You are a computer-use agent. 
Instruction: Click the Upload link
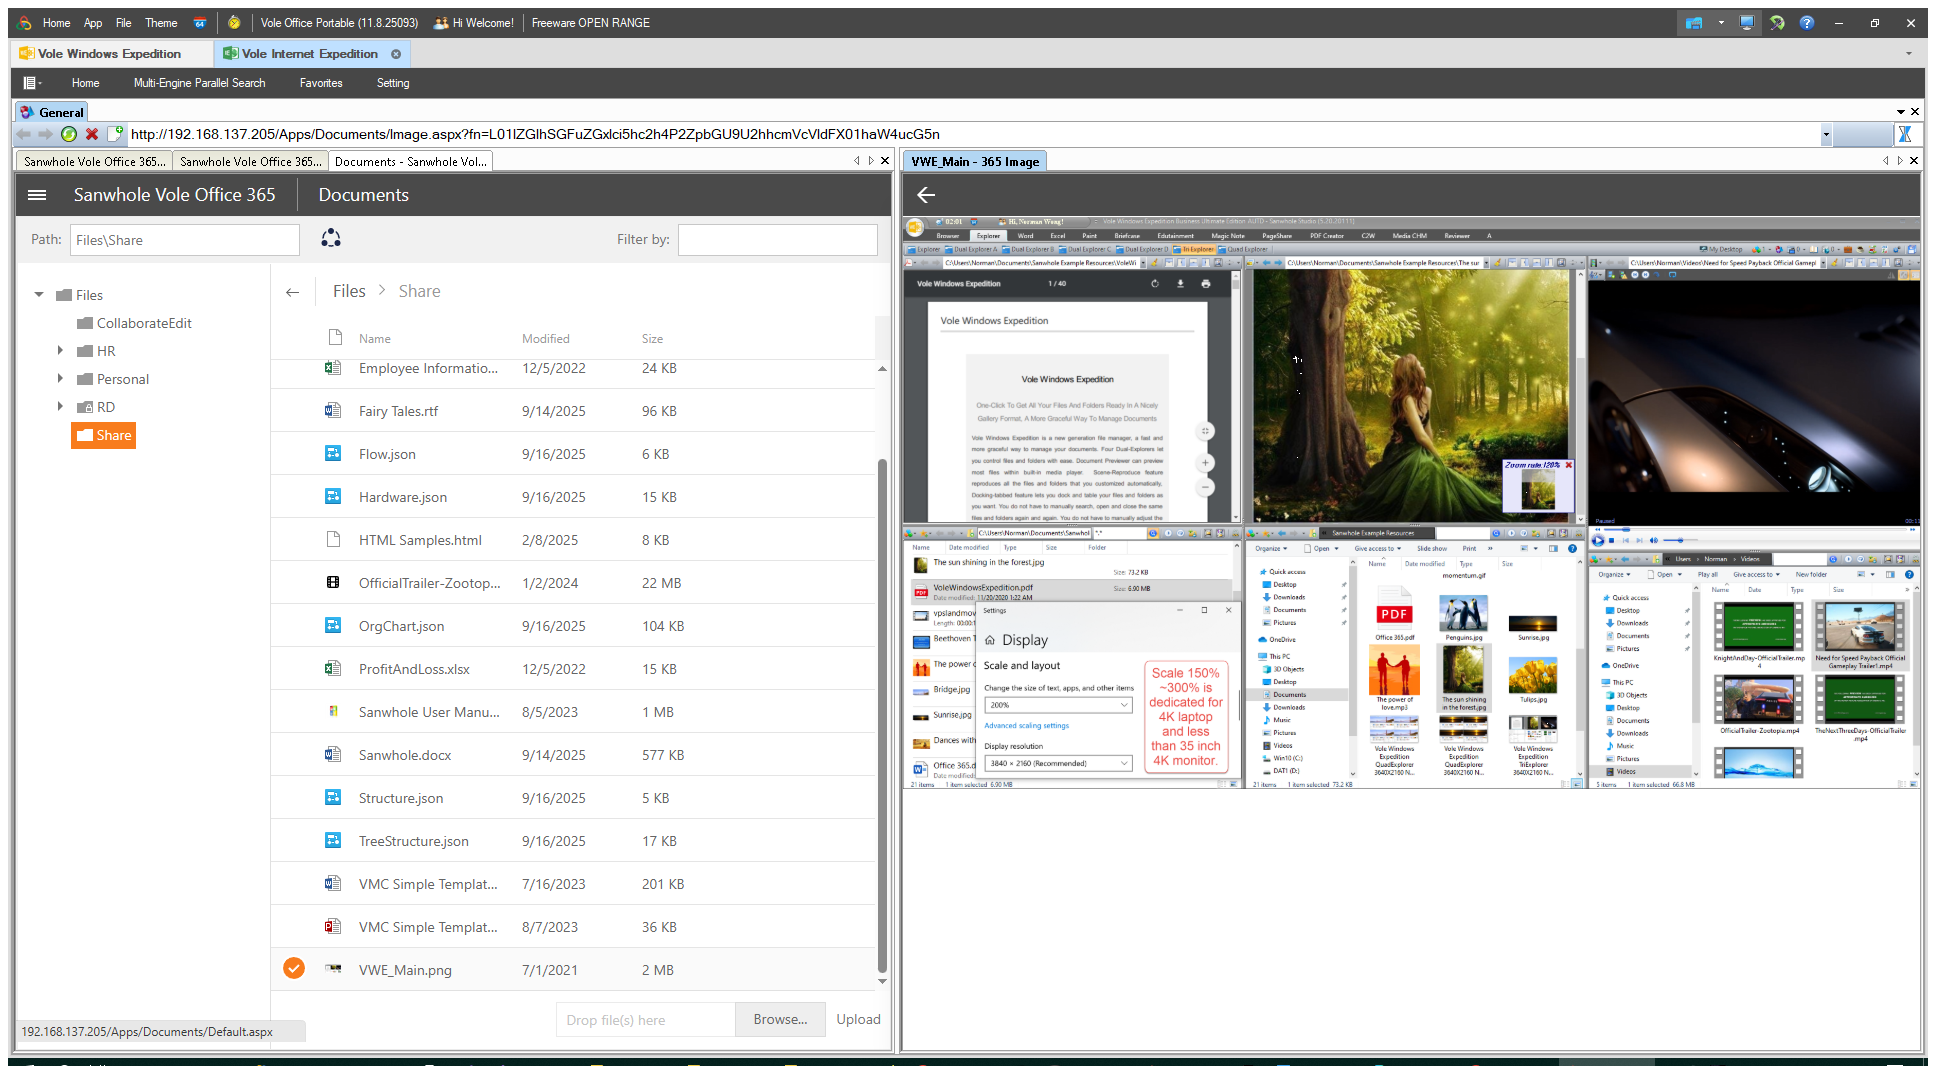point(858,1019)
